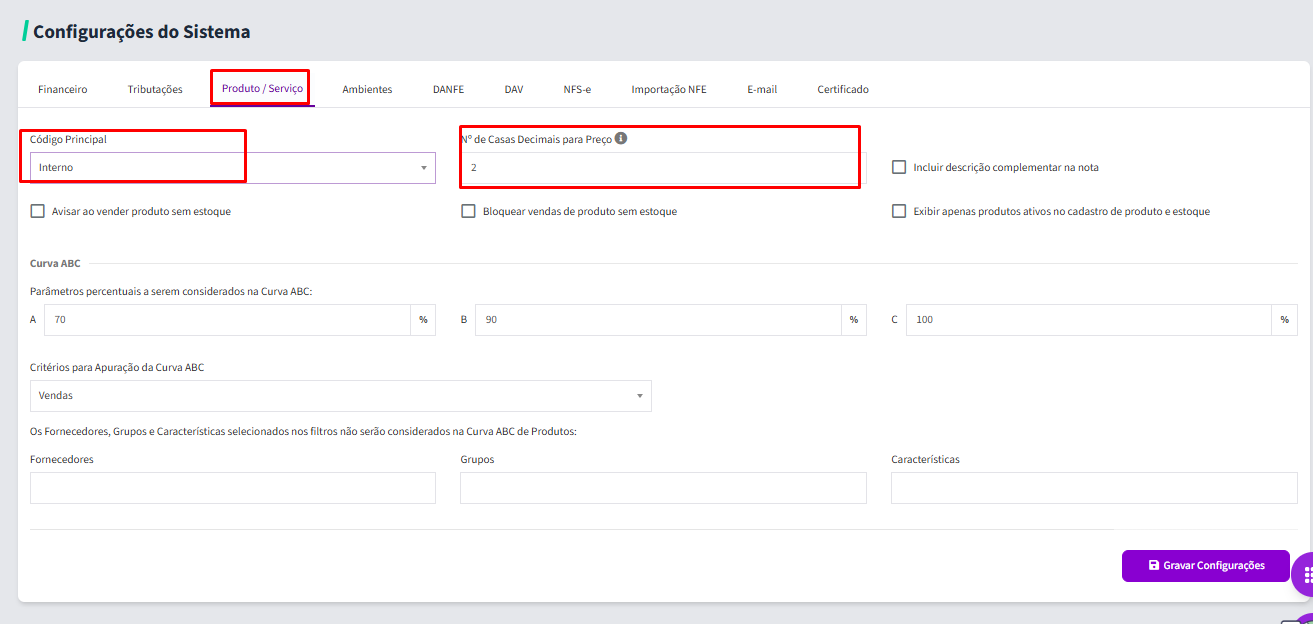Focus the Curva ABC B percentage field
The height and width of the screenshot is (624, 1313).
tap(658, 320)
